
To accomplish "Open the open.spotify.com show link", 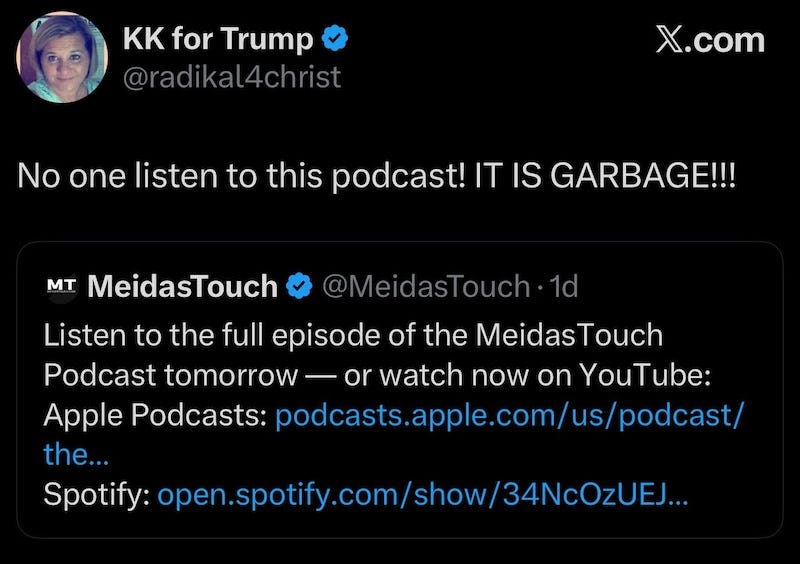I will coord(422,495).
